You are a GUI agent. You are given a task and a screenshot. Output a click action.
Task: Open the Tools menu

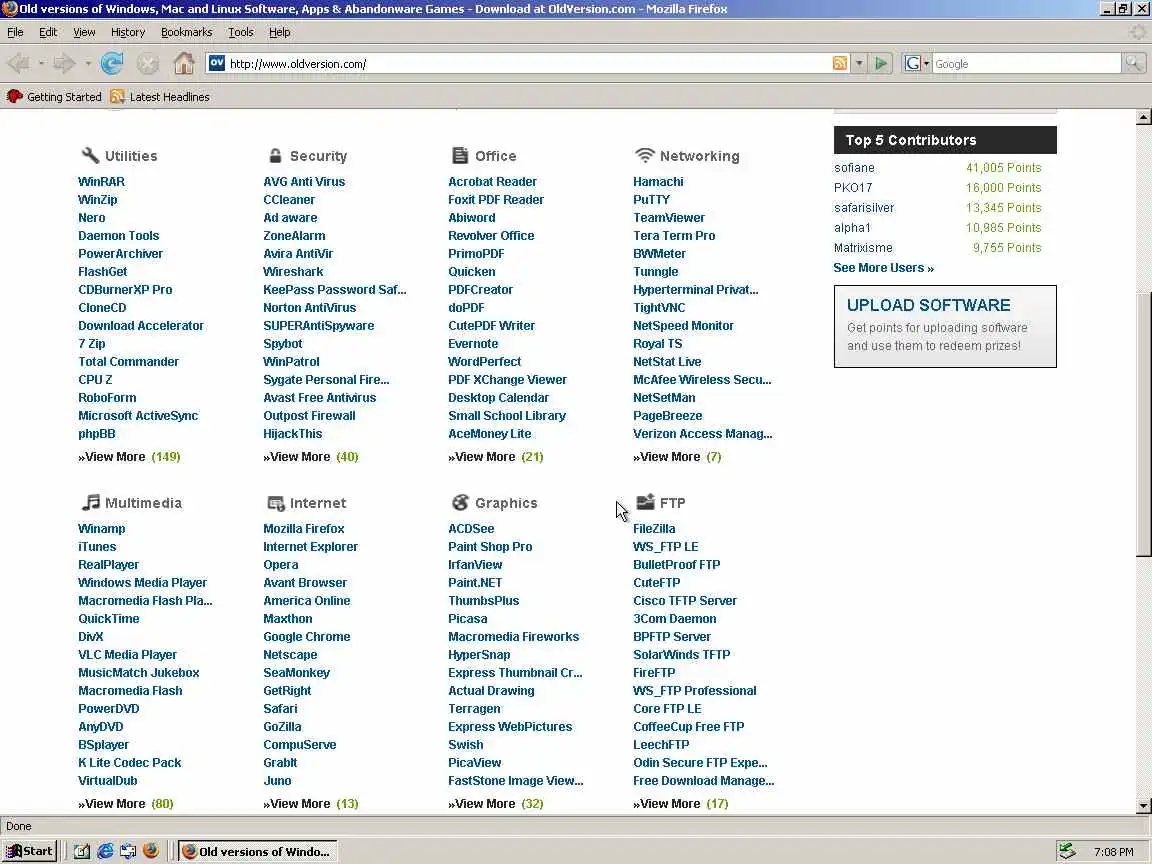tap(241, 32)
